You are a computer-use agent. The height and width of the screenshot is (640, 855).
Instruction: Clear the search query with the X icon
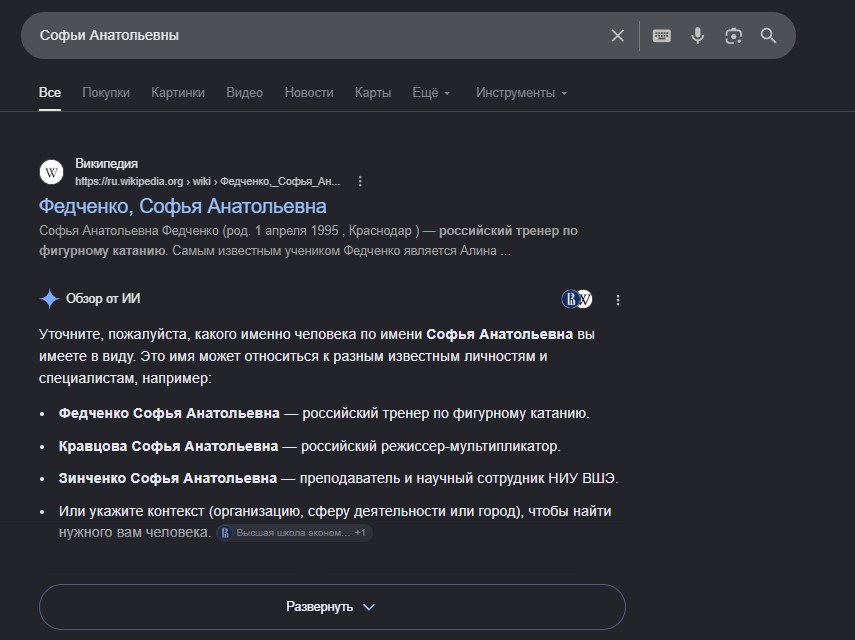click(x=617, y=36)
